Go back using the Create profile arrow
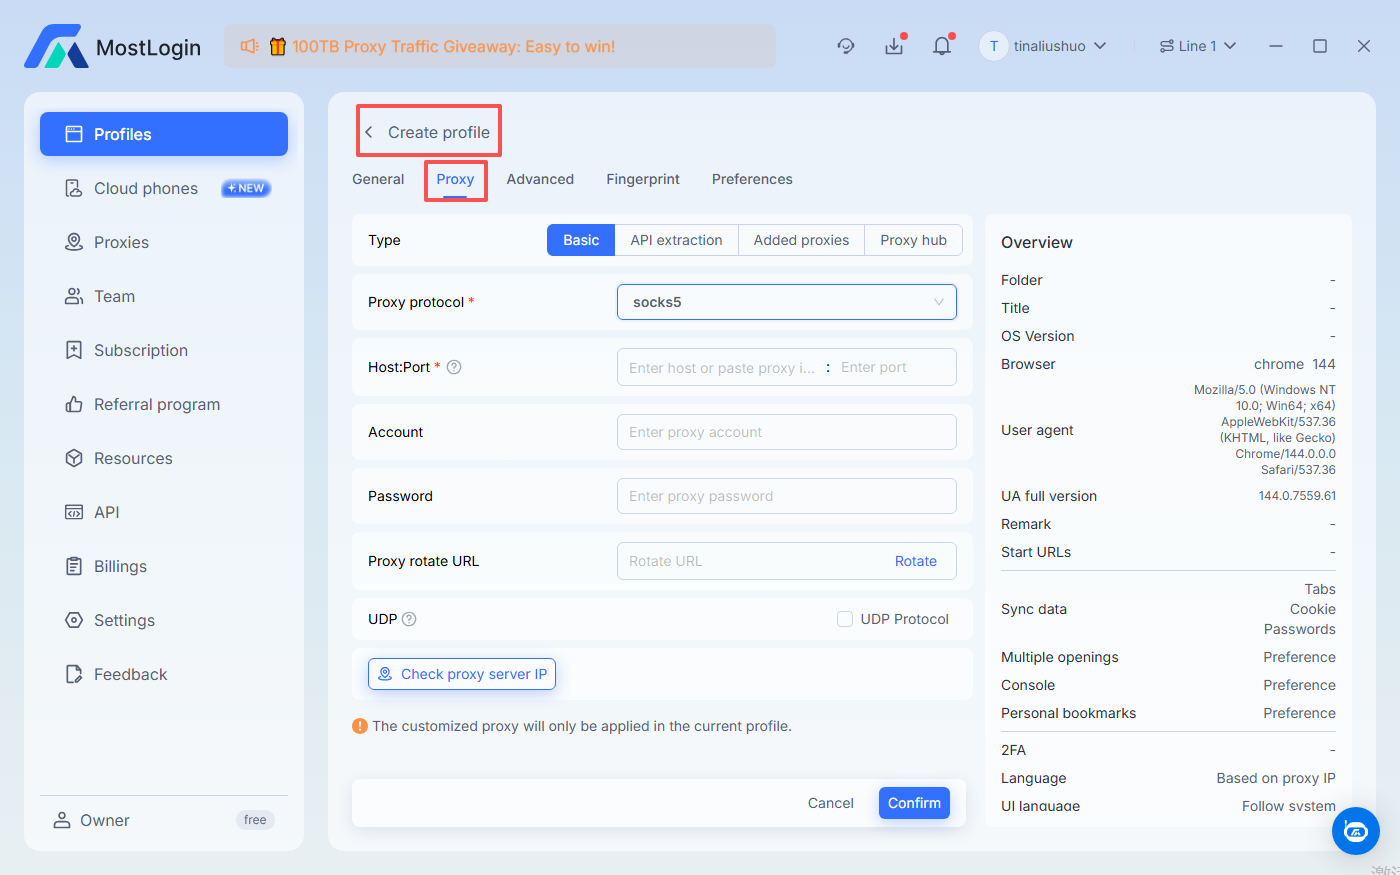 (369, 132)
